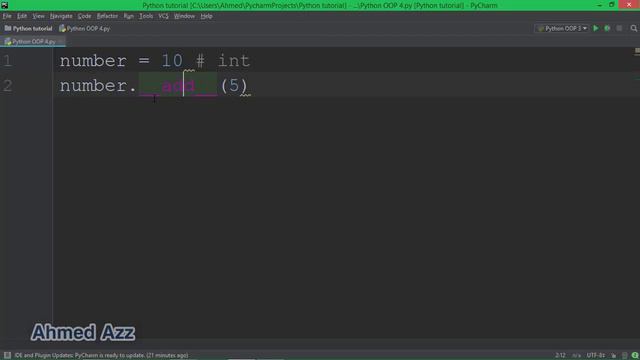Open the Help menu
640x360 pixels.
point(206,16)
